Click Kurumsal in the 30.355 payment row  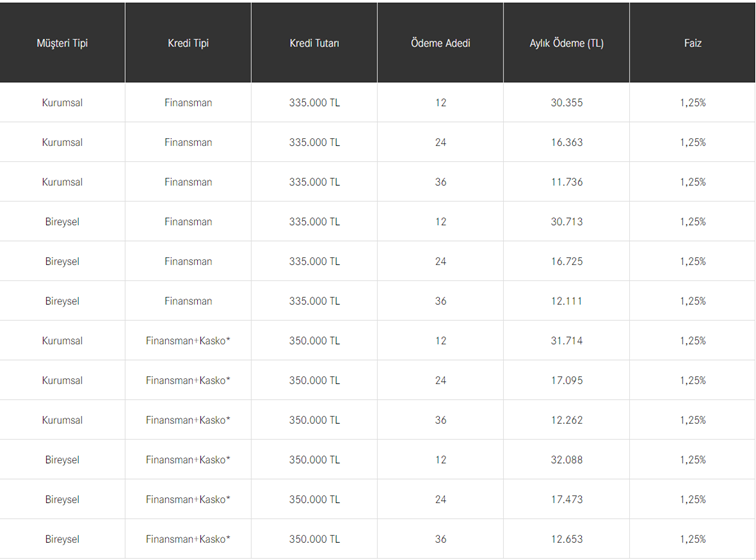coord(62,103)
